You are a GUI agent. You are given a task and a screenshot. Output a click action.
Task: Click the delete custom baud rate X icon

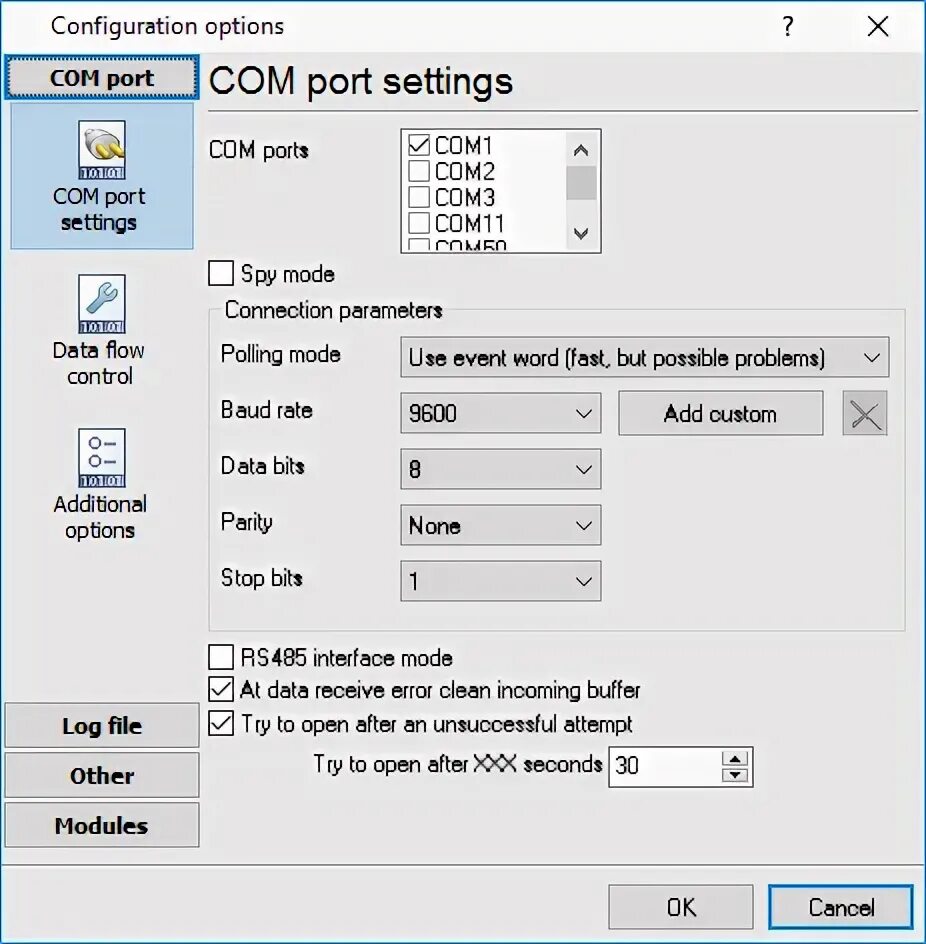865,414
